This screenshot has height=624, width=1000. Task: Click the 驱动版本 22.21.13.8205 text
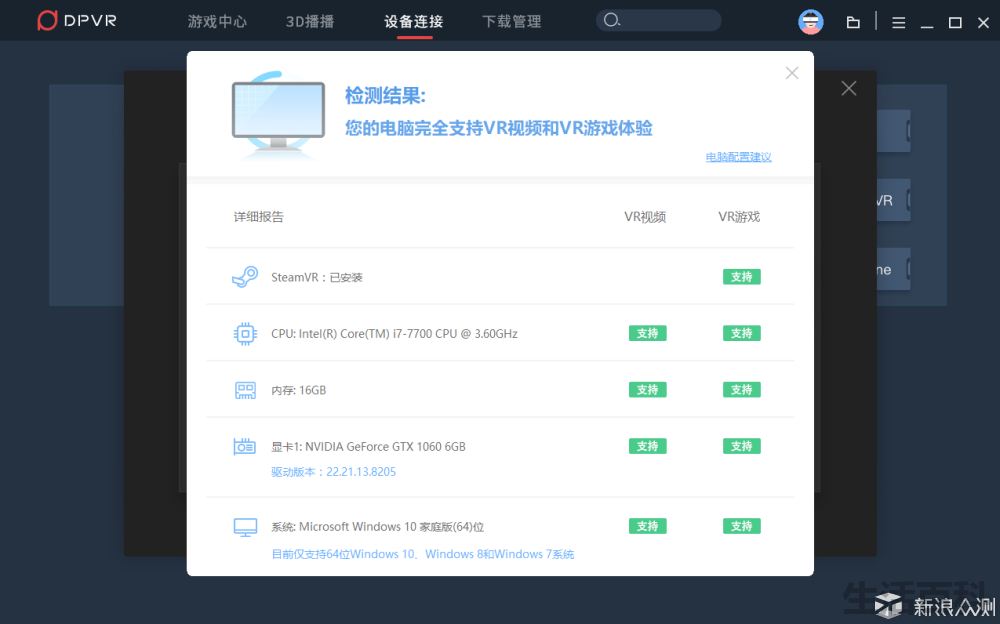pos(334,472)
